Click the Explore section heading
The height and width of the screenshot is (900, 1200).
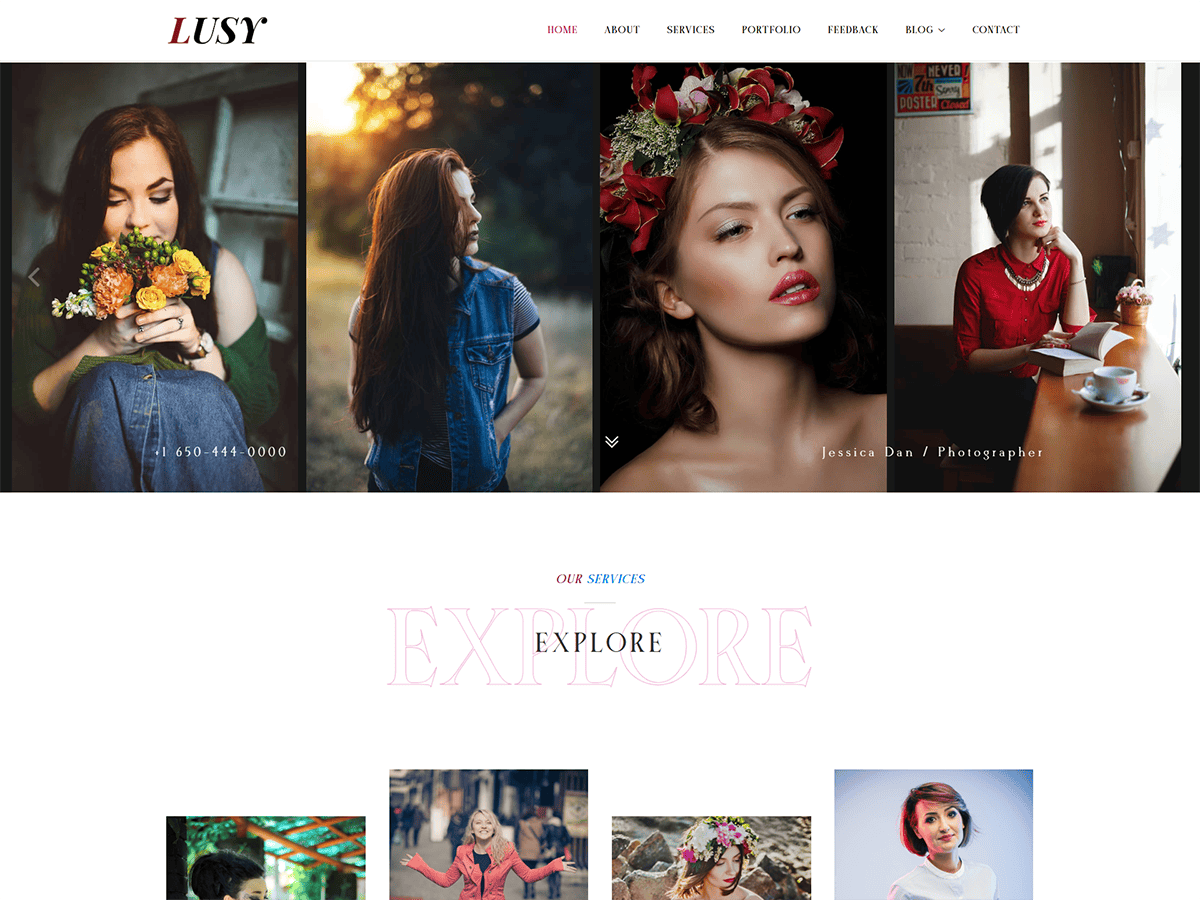599,643
